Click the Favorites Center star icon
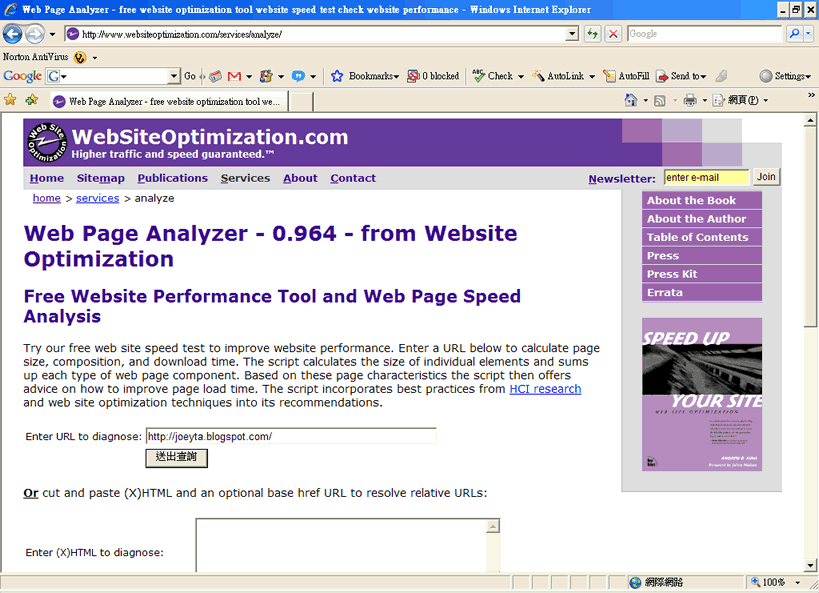The height and width of the screenshot is (593, 819). 10,99
